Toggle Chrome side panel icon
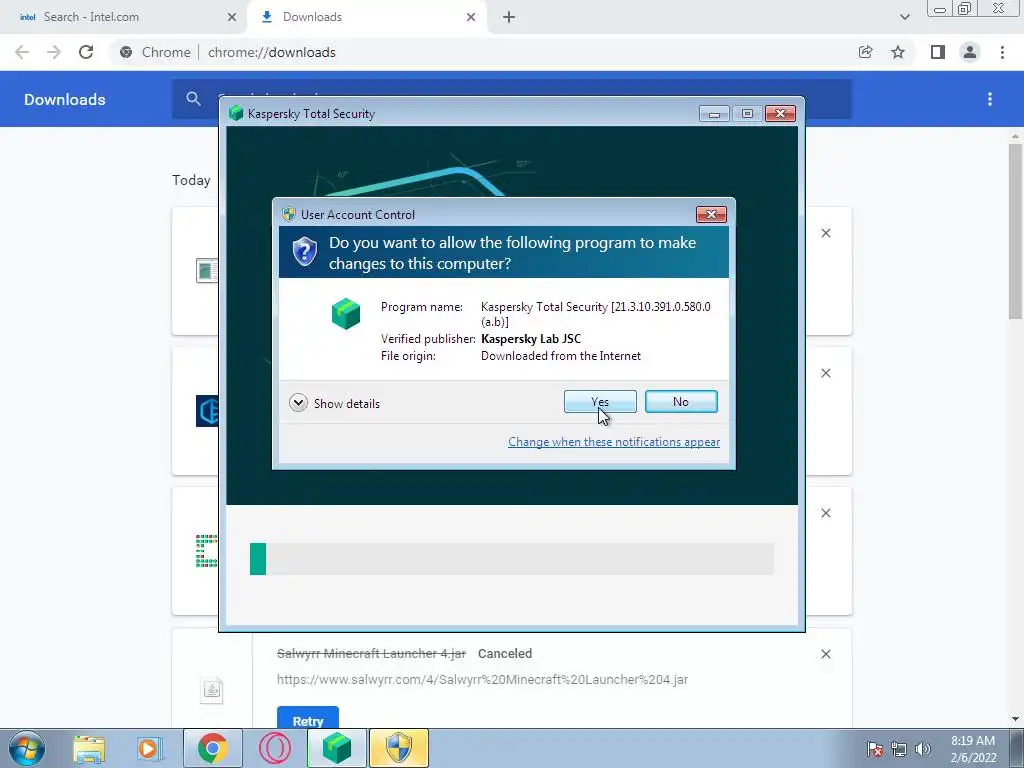The height and width of the screenshot is (768, 1024). pyautogui.click(x=938, y=52)
